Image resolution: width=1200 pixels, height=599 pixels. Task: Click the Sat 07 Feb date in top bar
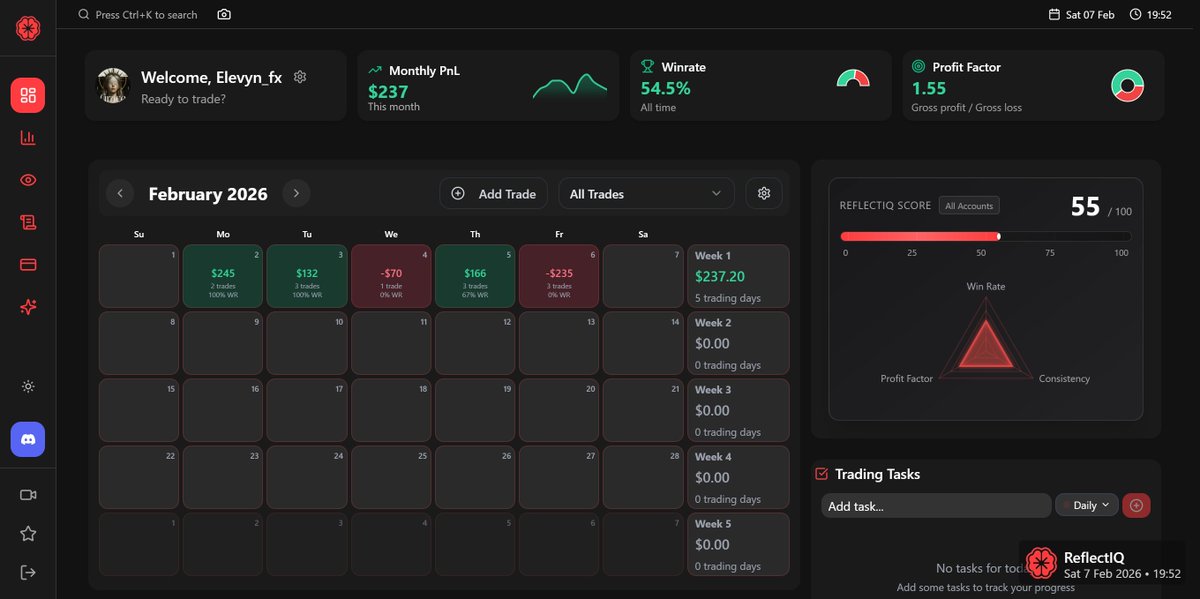tap(1082, 15)
